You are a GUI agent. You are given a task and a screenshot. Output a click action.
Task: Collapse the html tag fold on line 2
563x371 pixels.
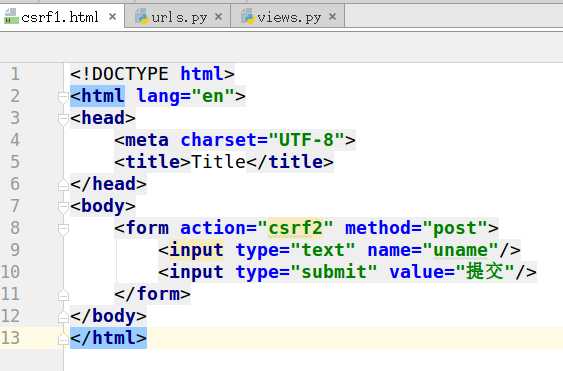[x=63, y=96]
